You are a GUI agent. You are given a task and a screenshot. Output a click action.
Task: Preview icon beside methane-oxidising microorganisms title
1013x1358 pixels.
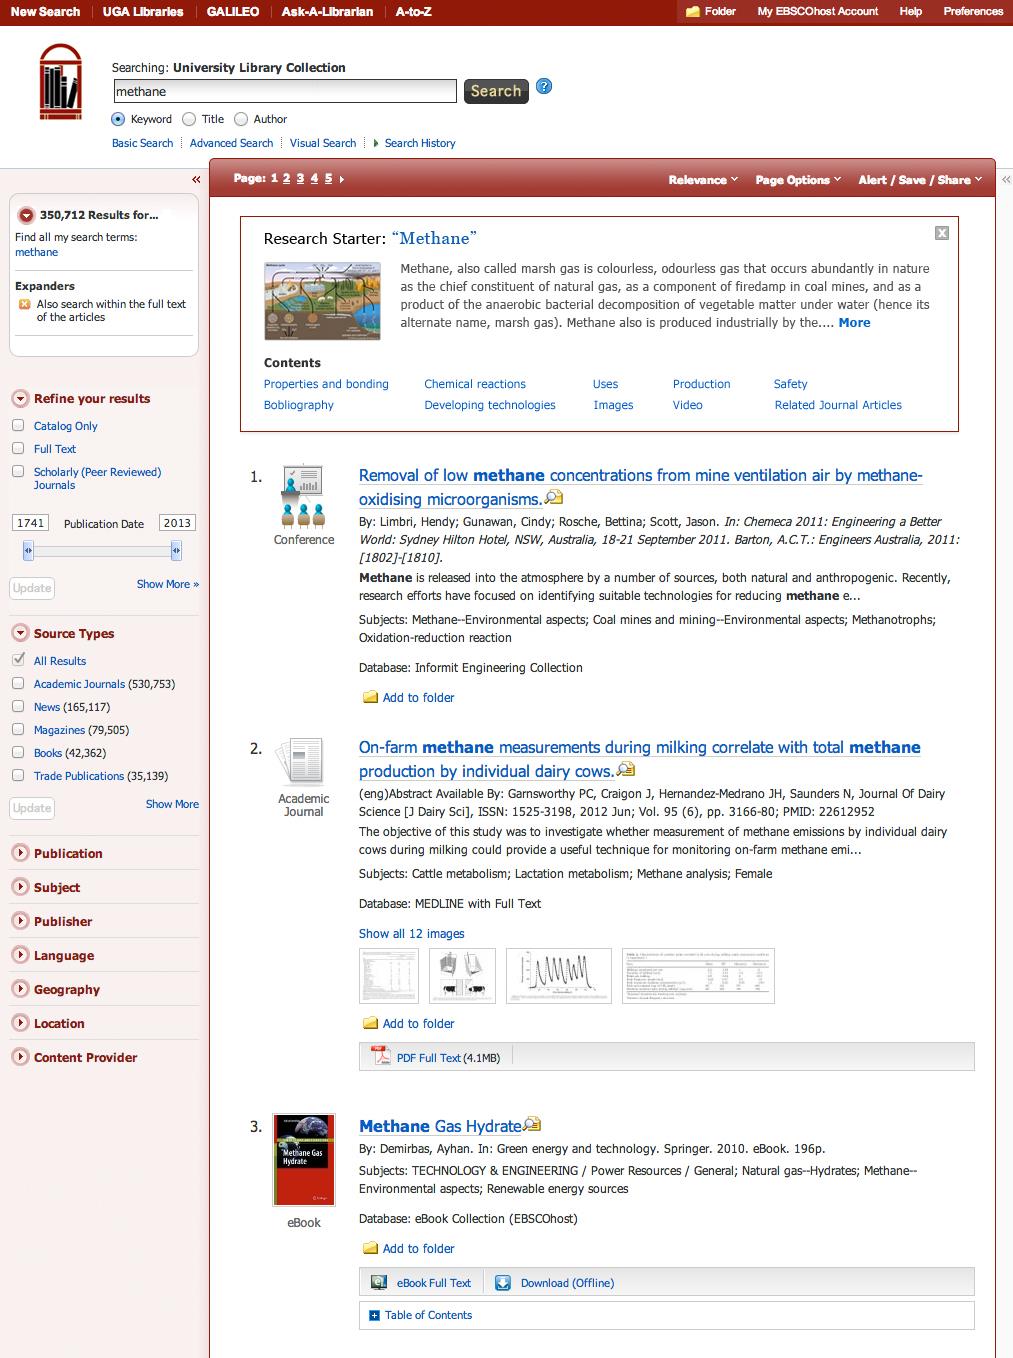pos(554,498)
